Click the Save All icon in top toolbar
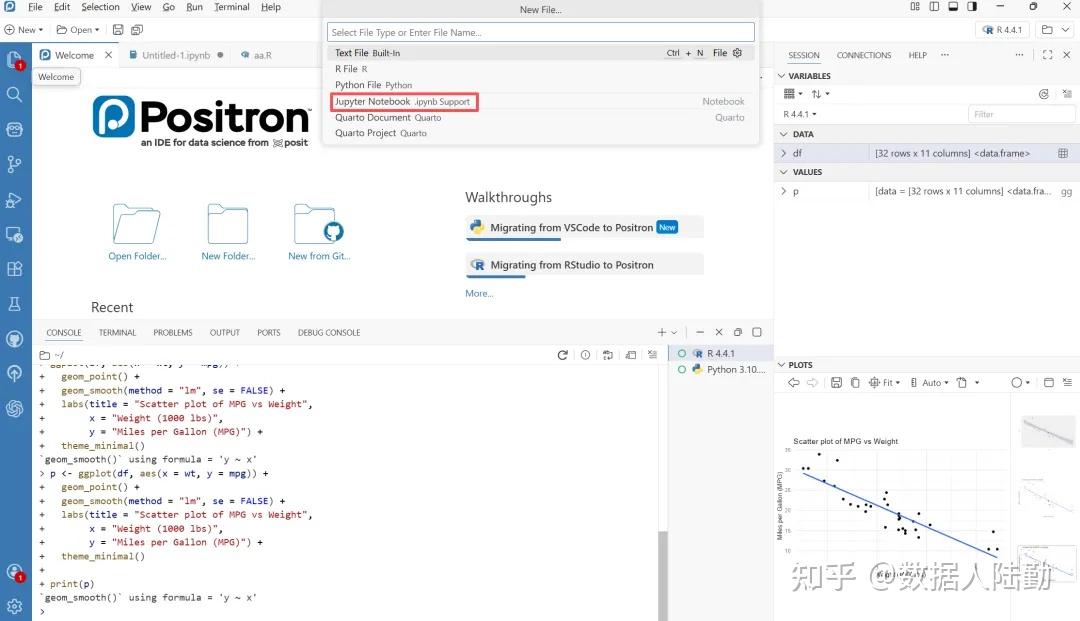The width and height of the screenshot is (1080, 621). 137,30
